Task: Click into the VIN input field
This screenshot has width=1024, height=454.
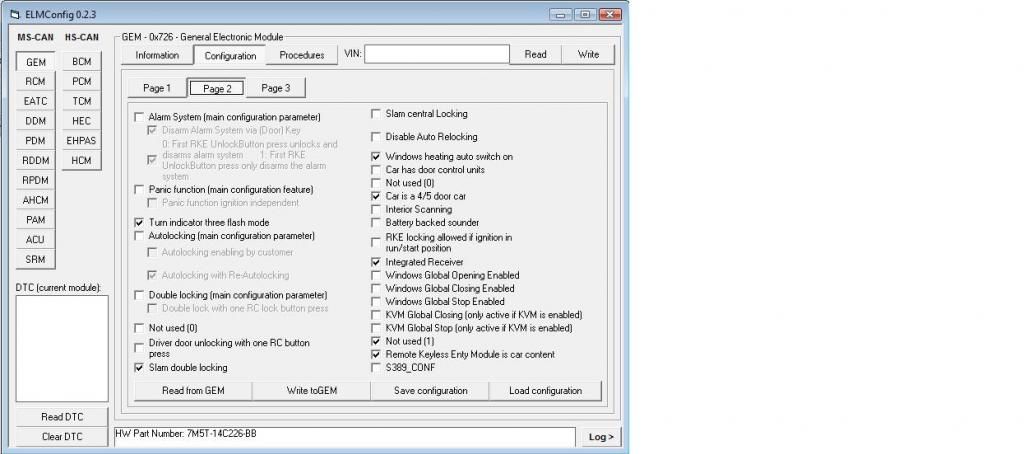Action: click(x=436, y=54)
